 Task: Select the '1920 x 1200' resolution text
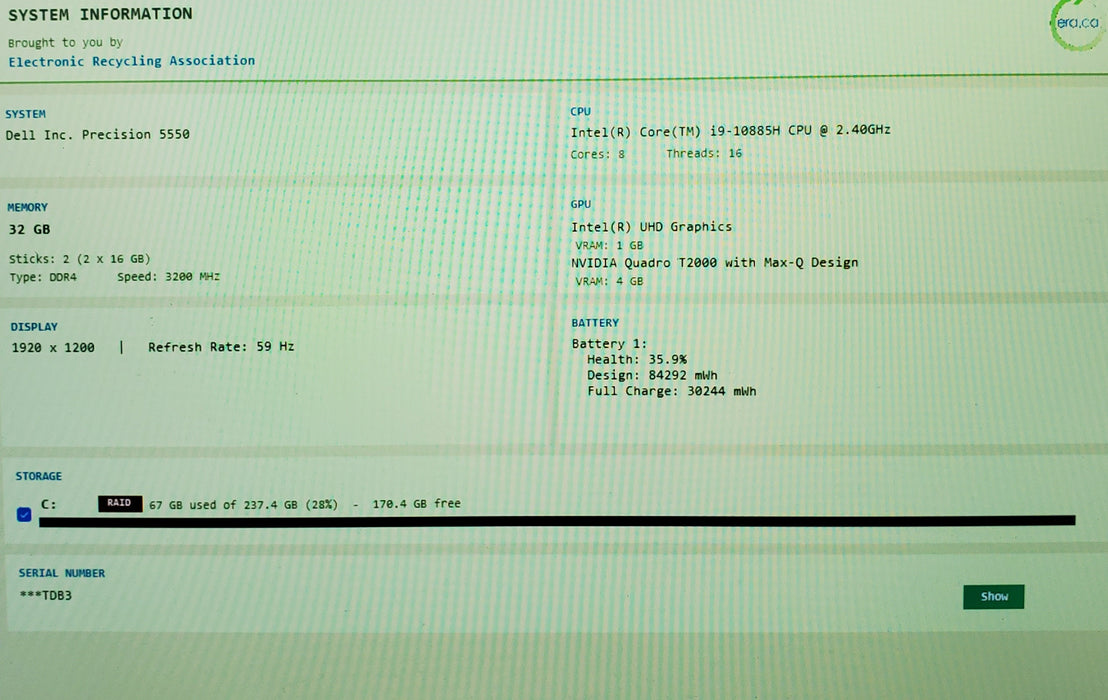click(53, 348)
